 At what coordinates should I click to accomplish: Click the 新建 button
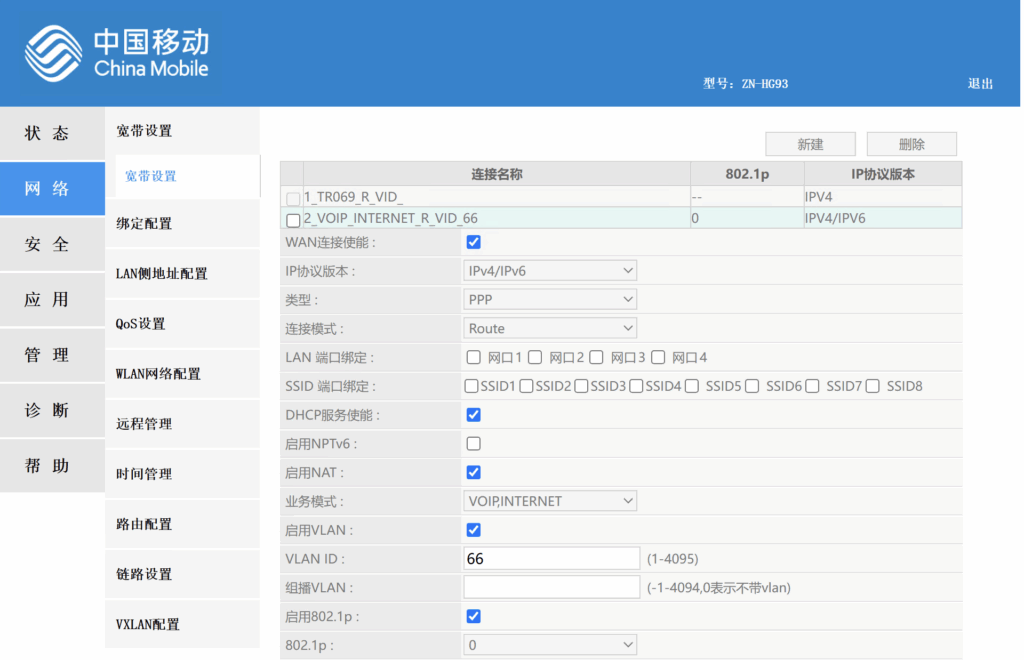810,144
